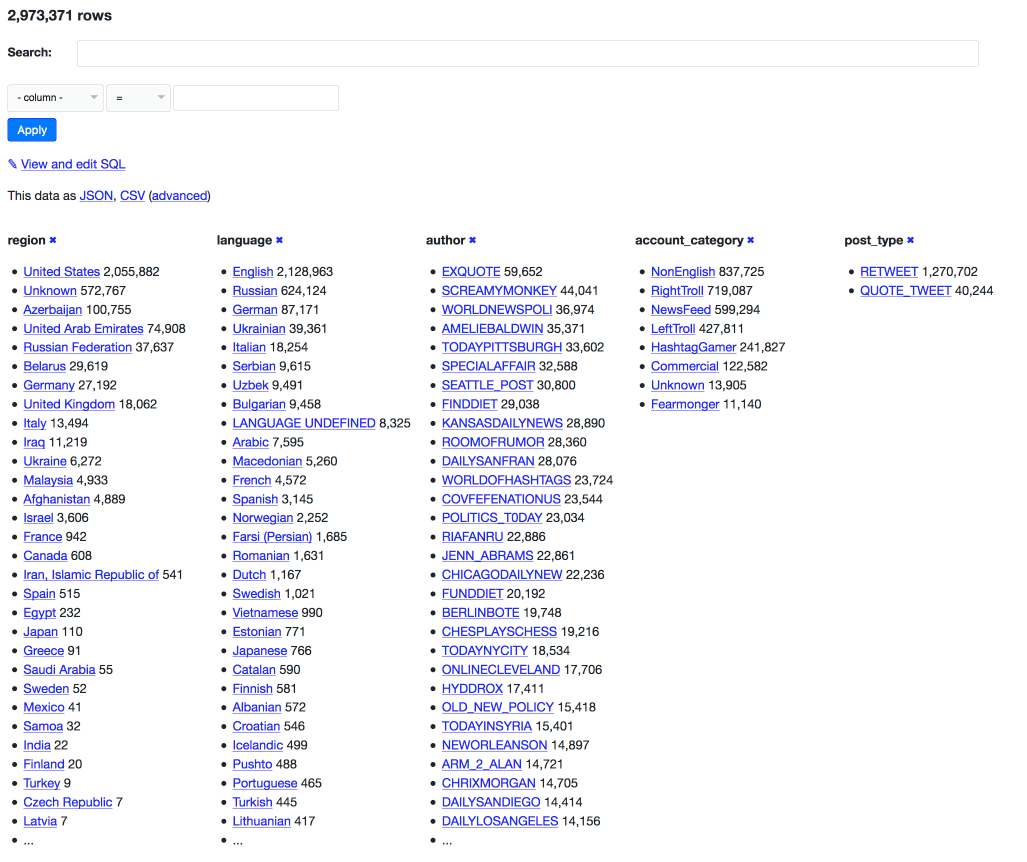Remove the region facet with its x icon
Viewport: 1027px width, 862px height.
53,240
